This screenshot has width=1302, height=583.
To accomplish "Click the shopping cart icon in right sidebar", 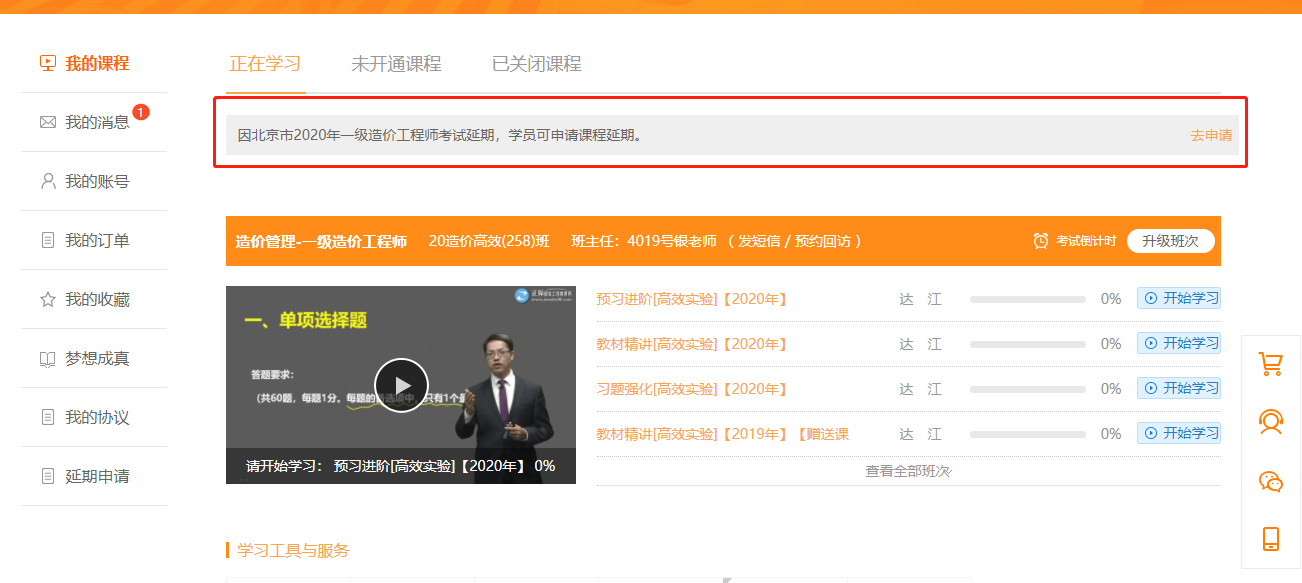I will [x=1270, y=364].
